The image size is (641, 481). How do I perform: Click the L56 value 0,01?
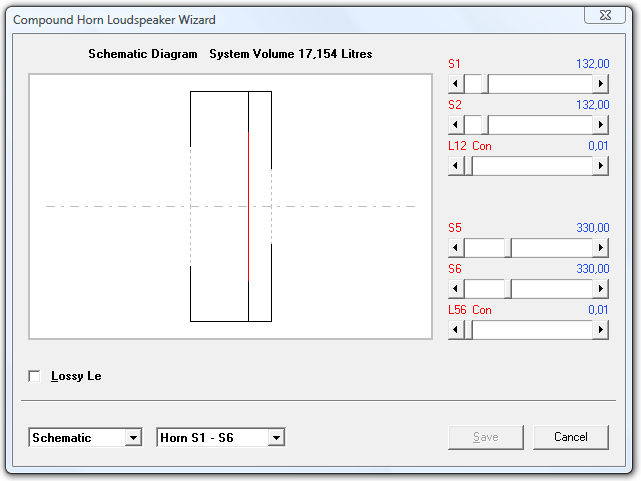[598, 310]
